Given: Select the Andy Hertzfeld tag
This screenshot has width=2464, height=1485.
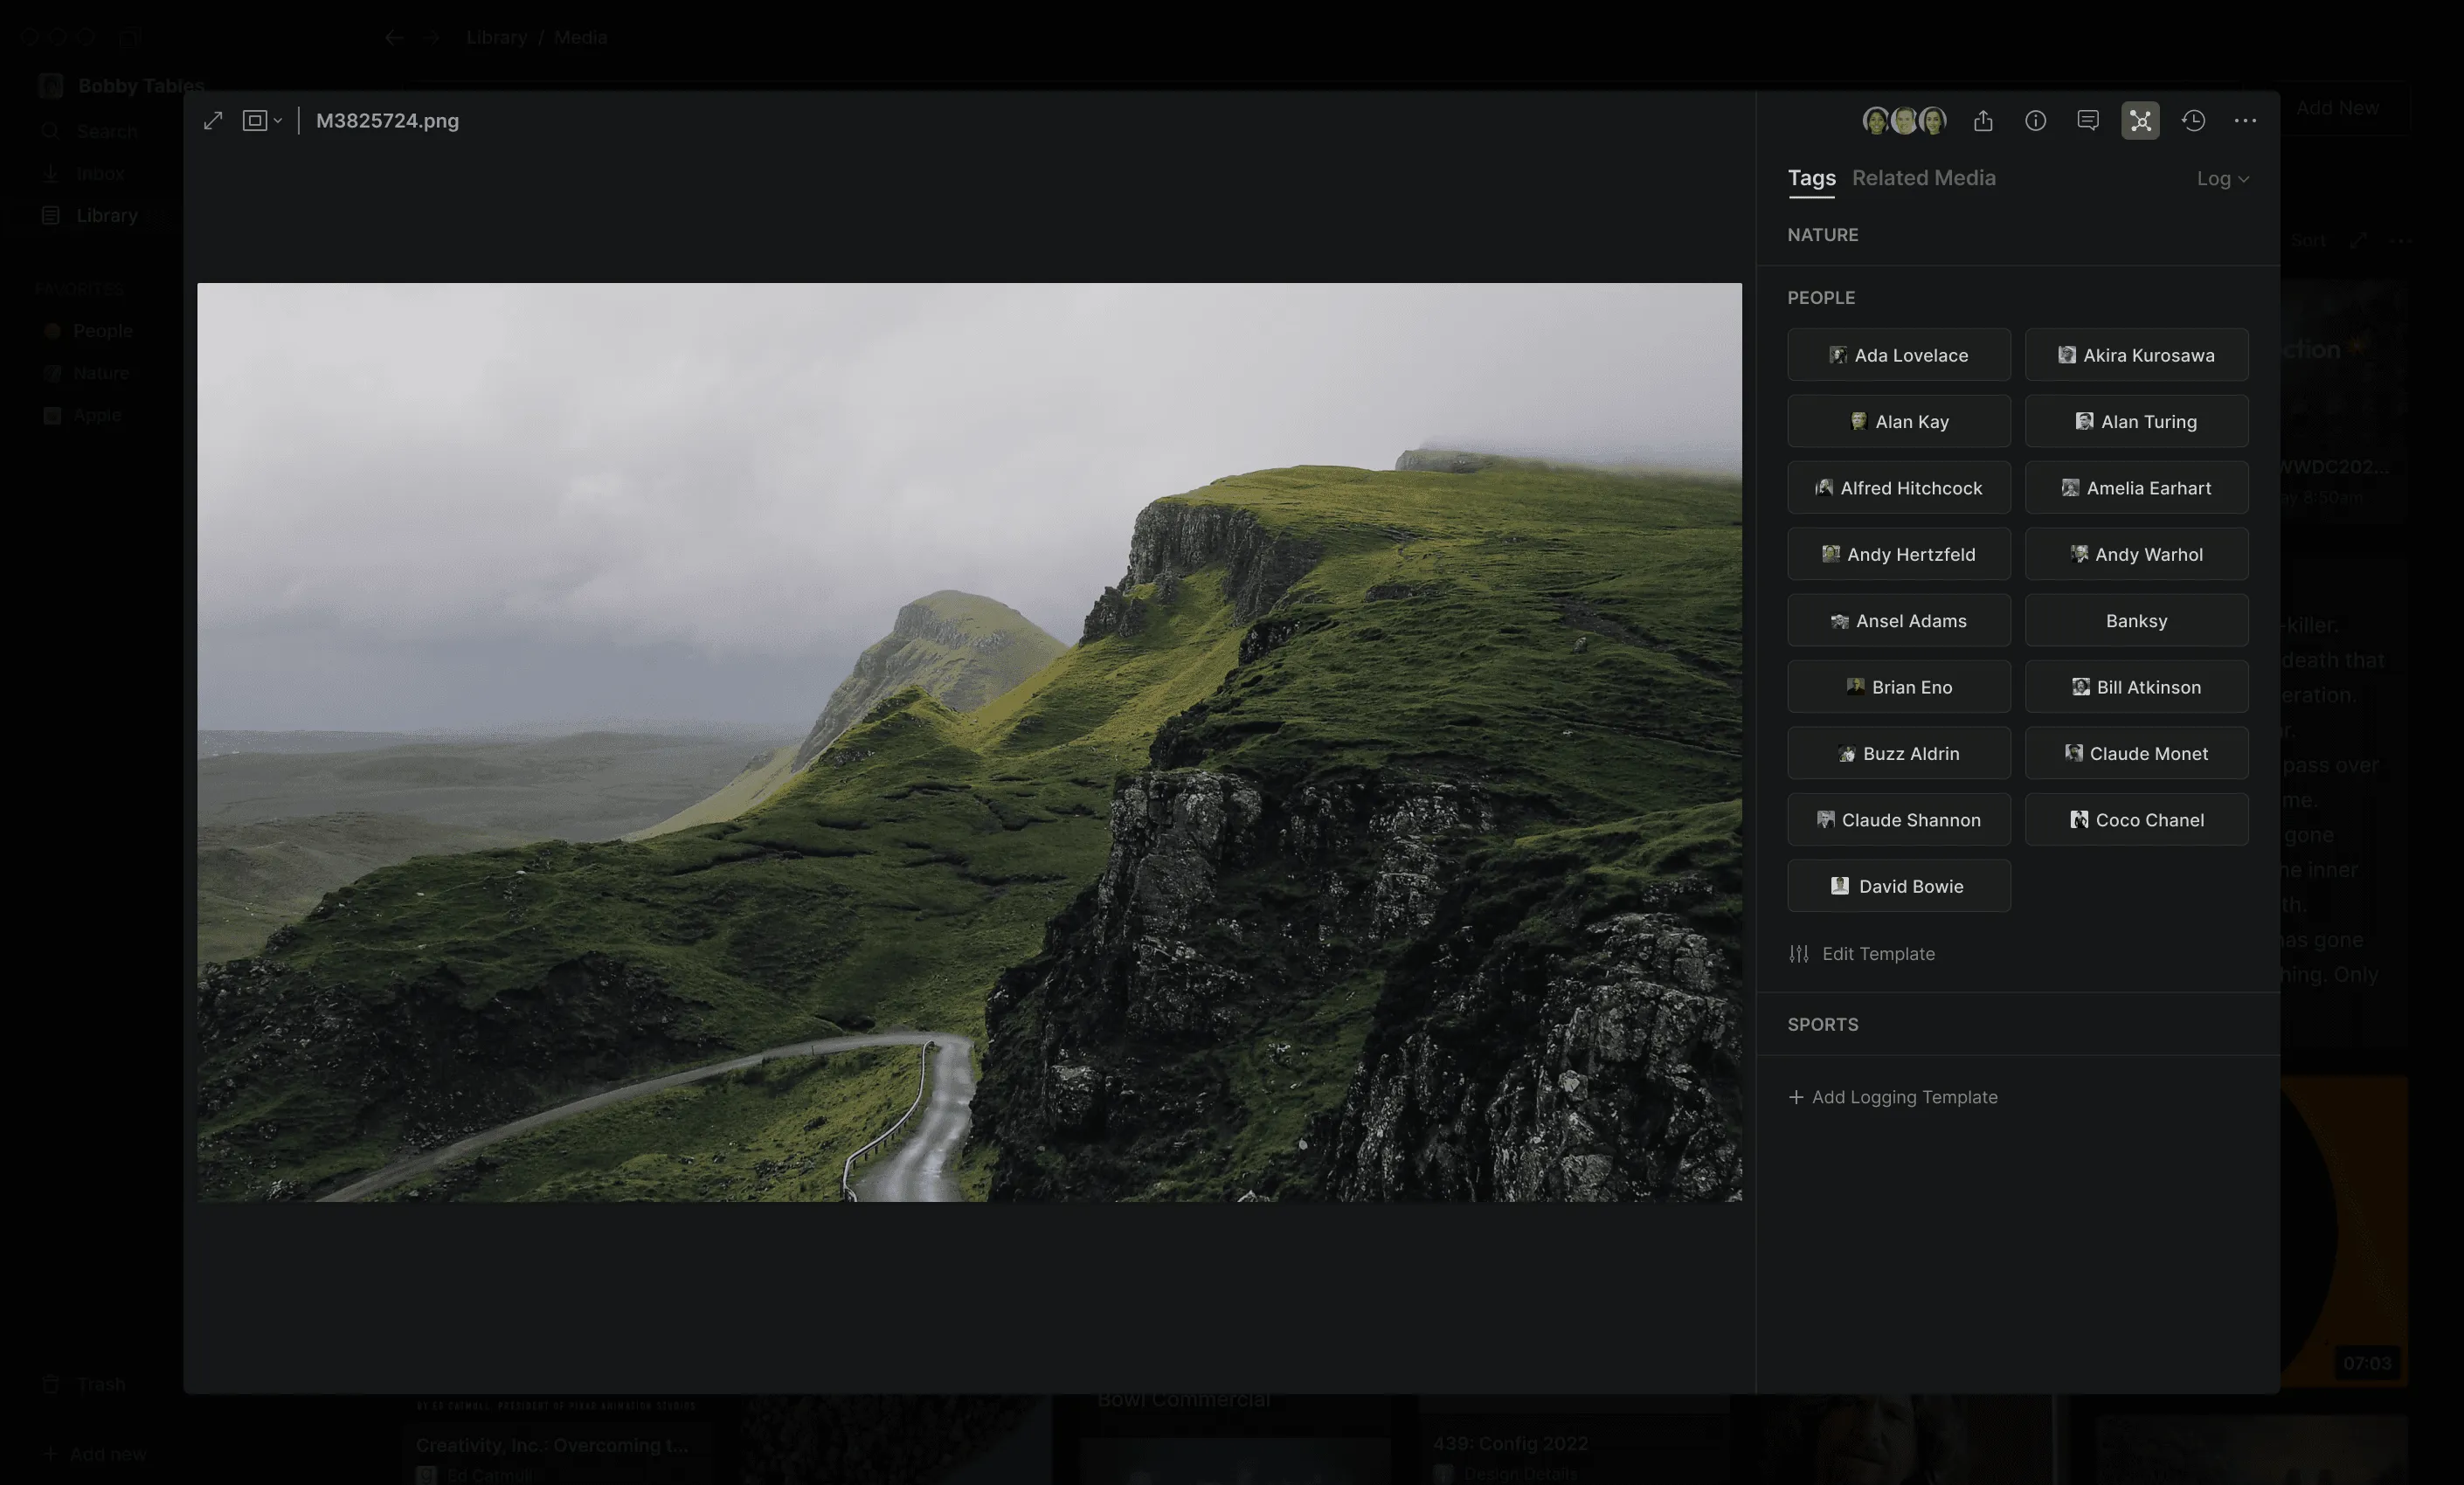Looking at the screenshot, I should 1898,554.
